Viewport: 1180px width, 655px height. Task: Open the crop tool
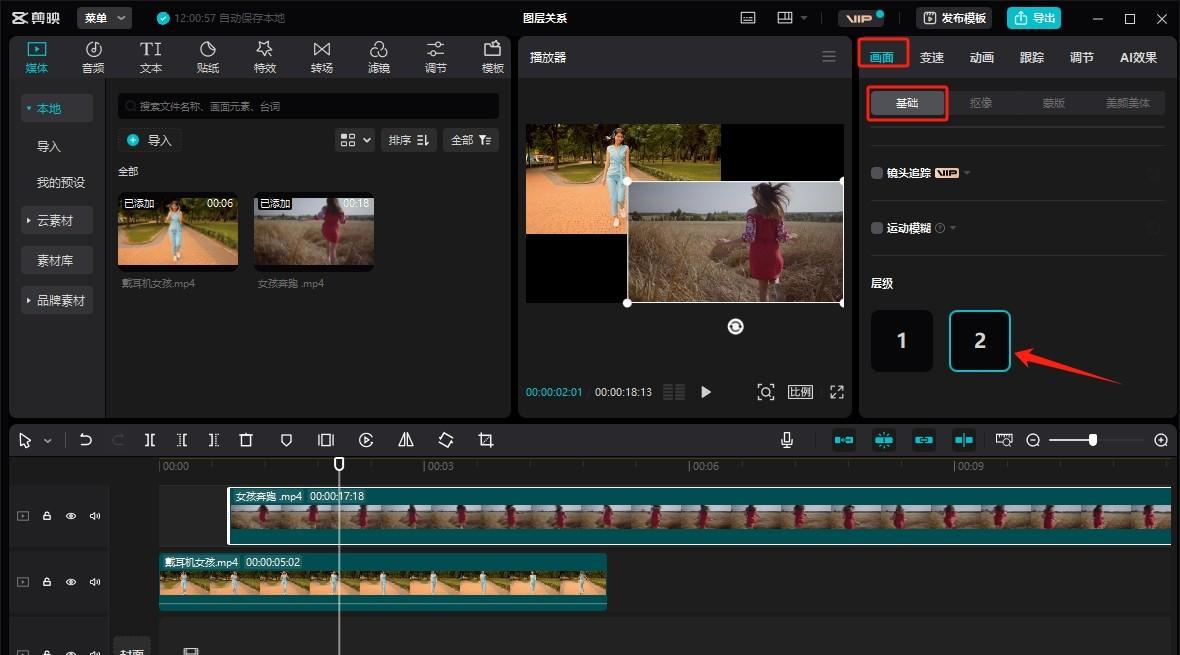(x=486, y=440)
